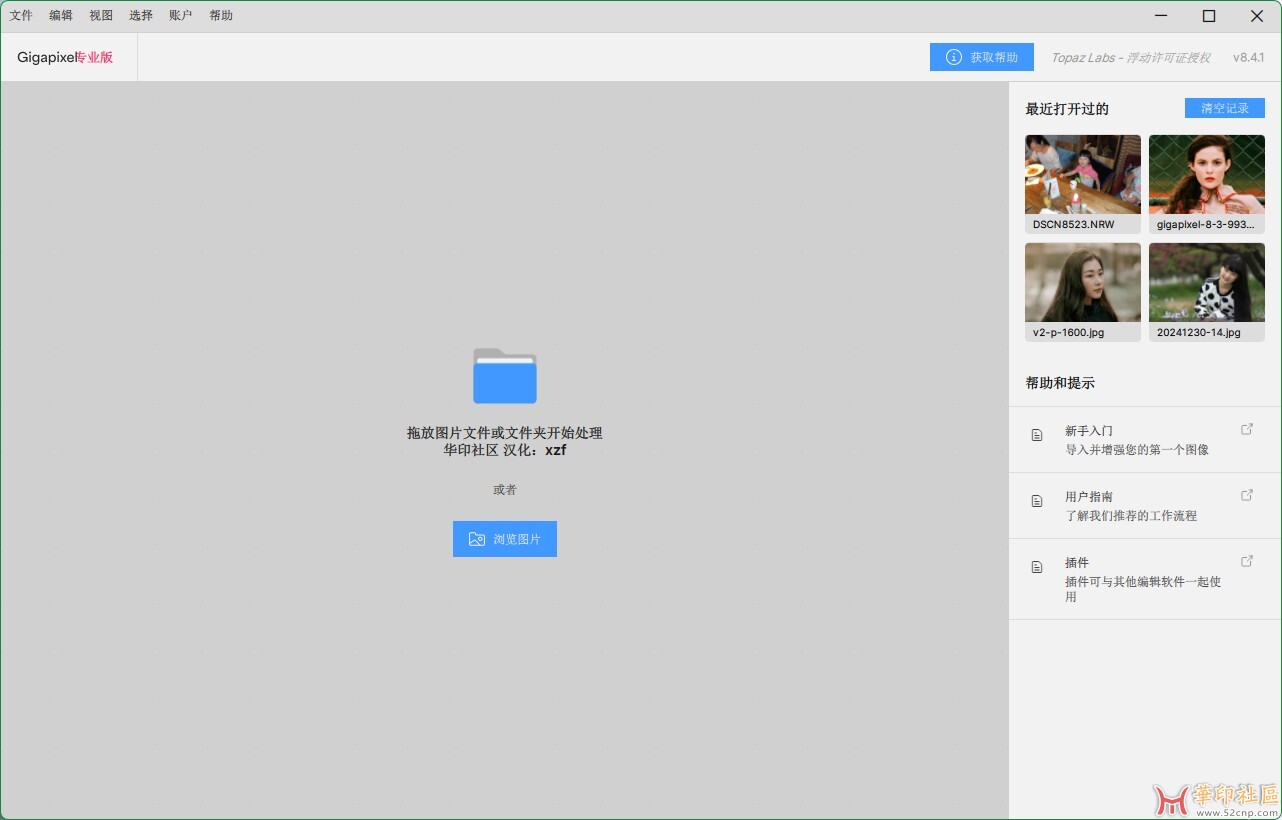Open the 编辑 menu
The image size is (1282, 820).
click(61, 16)
